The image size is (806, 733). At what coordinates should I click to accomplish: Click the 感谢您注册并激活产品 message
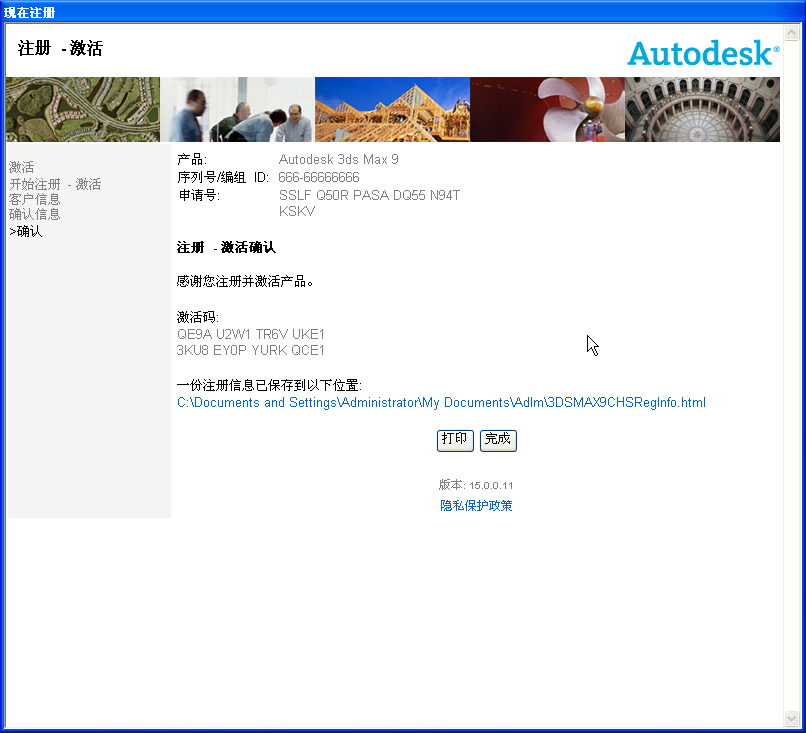245,281
